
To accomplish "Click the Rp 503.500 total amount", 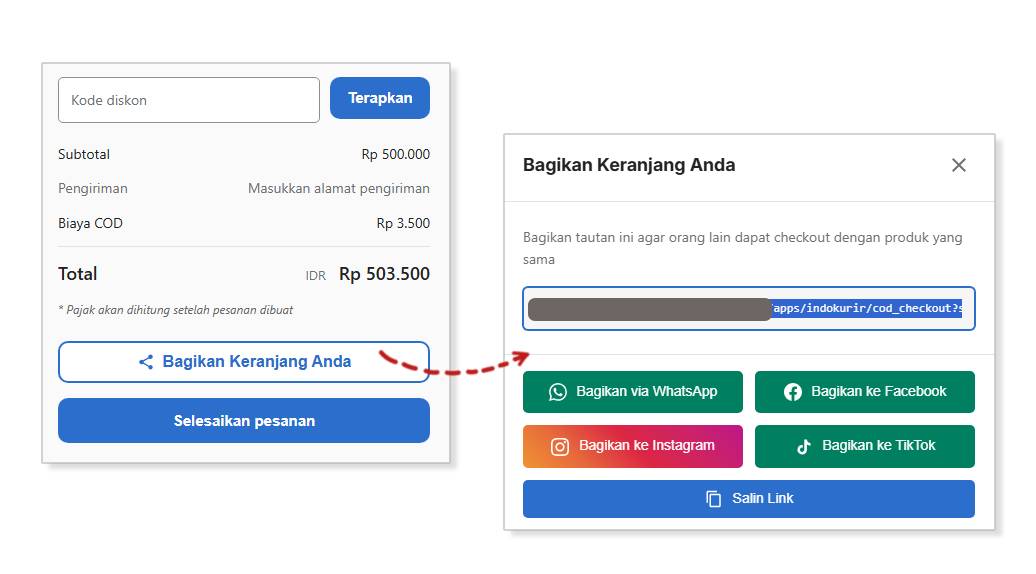I will (x=384, y=274).
